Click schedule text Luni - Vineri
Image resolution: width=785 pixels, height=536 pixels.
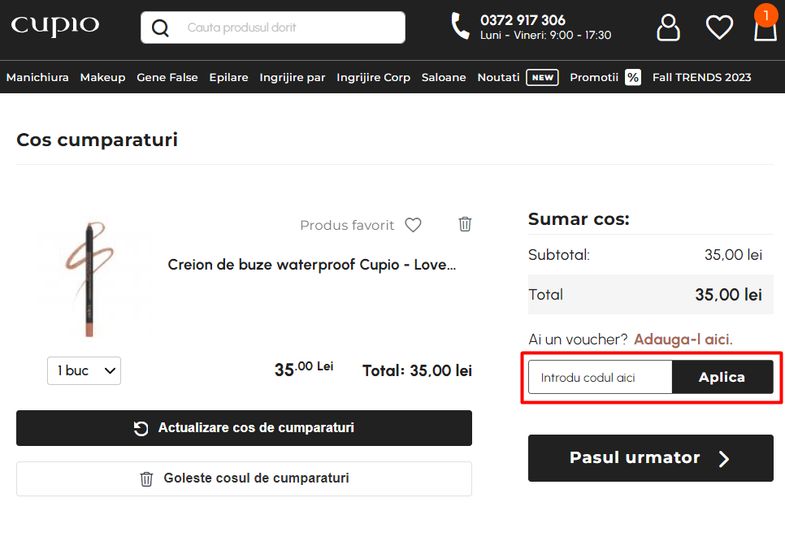coord(546,36)
